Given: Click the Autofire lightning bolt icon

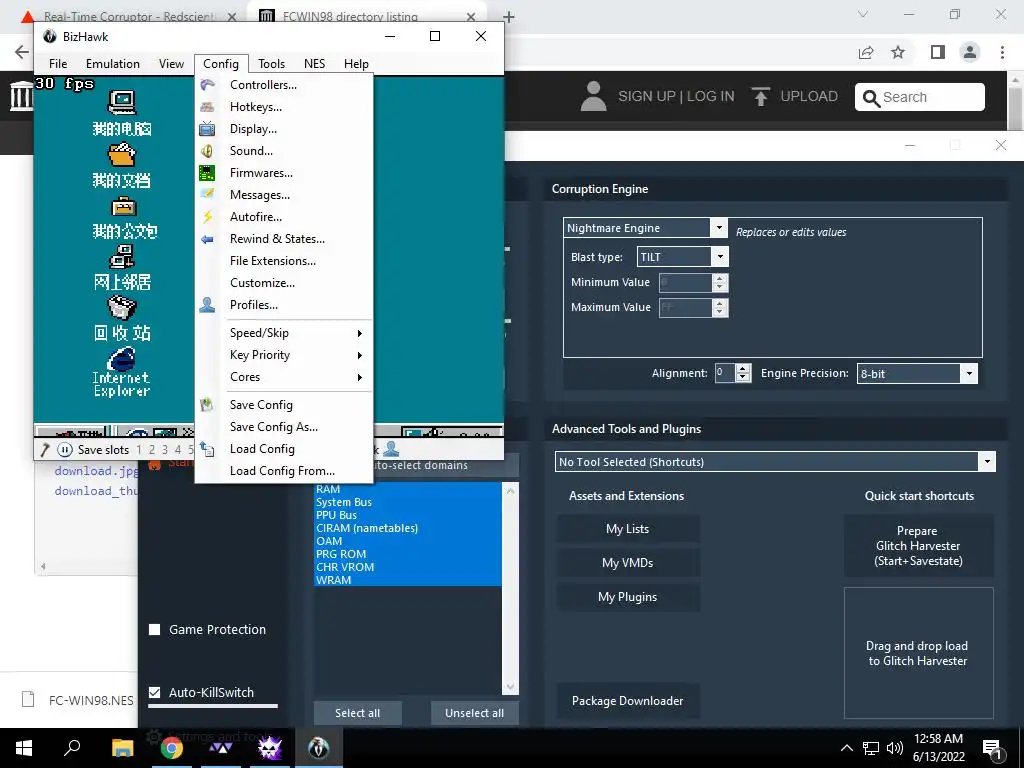Looking at the screenshot, I should [x=207, y=217].
